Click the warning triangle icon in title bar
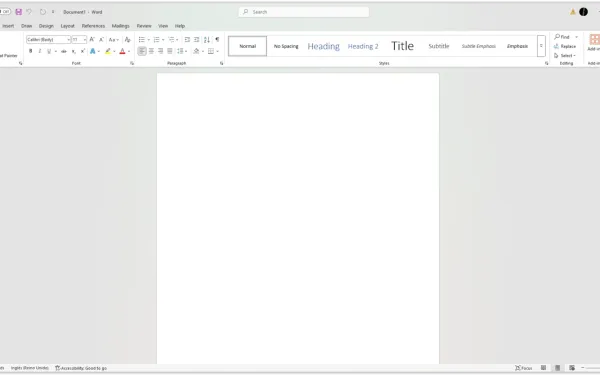Screen dimensions: 600x375 point(572,12)
